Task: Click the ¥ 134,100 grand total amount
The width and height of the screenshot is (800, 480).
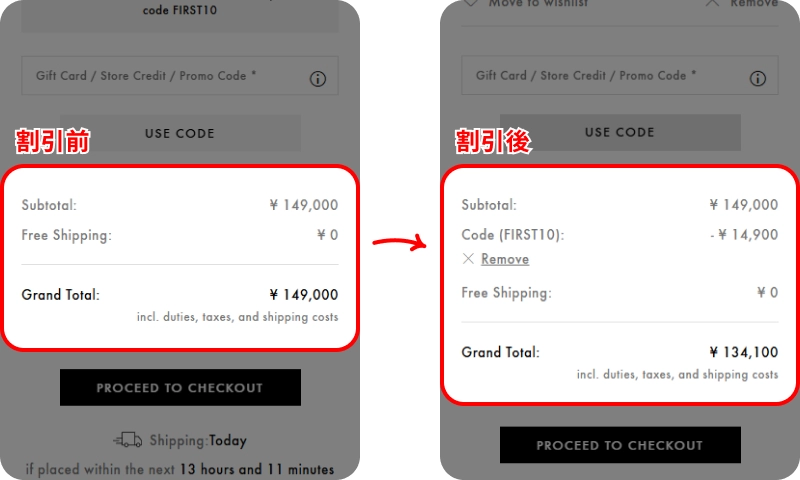Action: coord(743,352)
